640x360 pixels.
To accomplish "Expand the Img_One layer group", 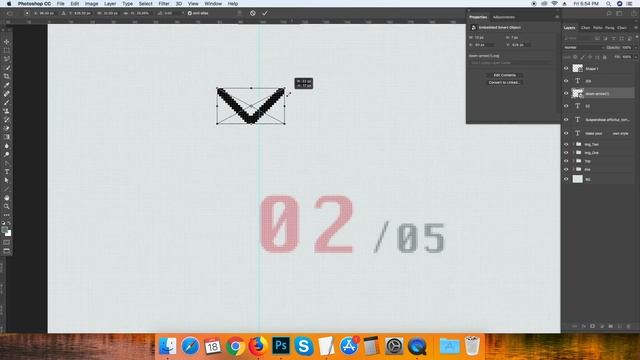I will click(573, 153).
